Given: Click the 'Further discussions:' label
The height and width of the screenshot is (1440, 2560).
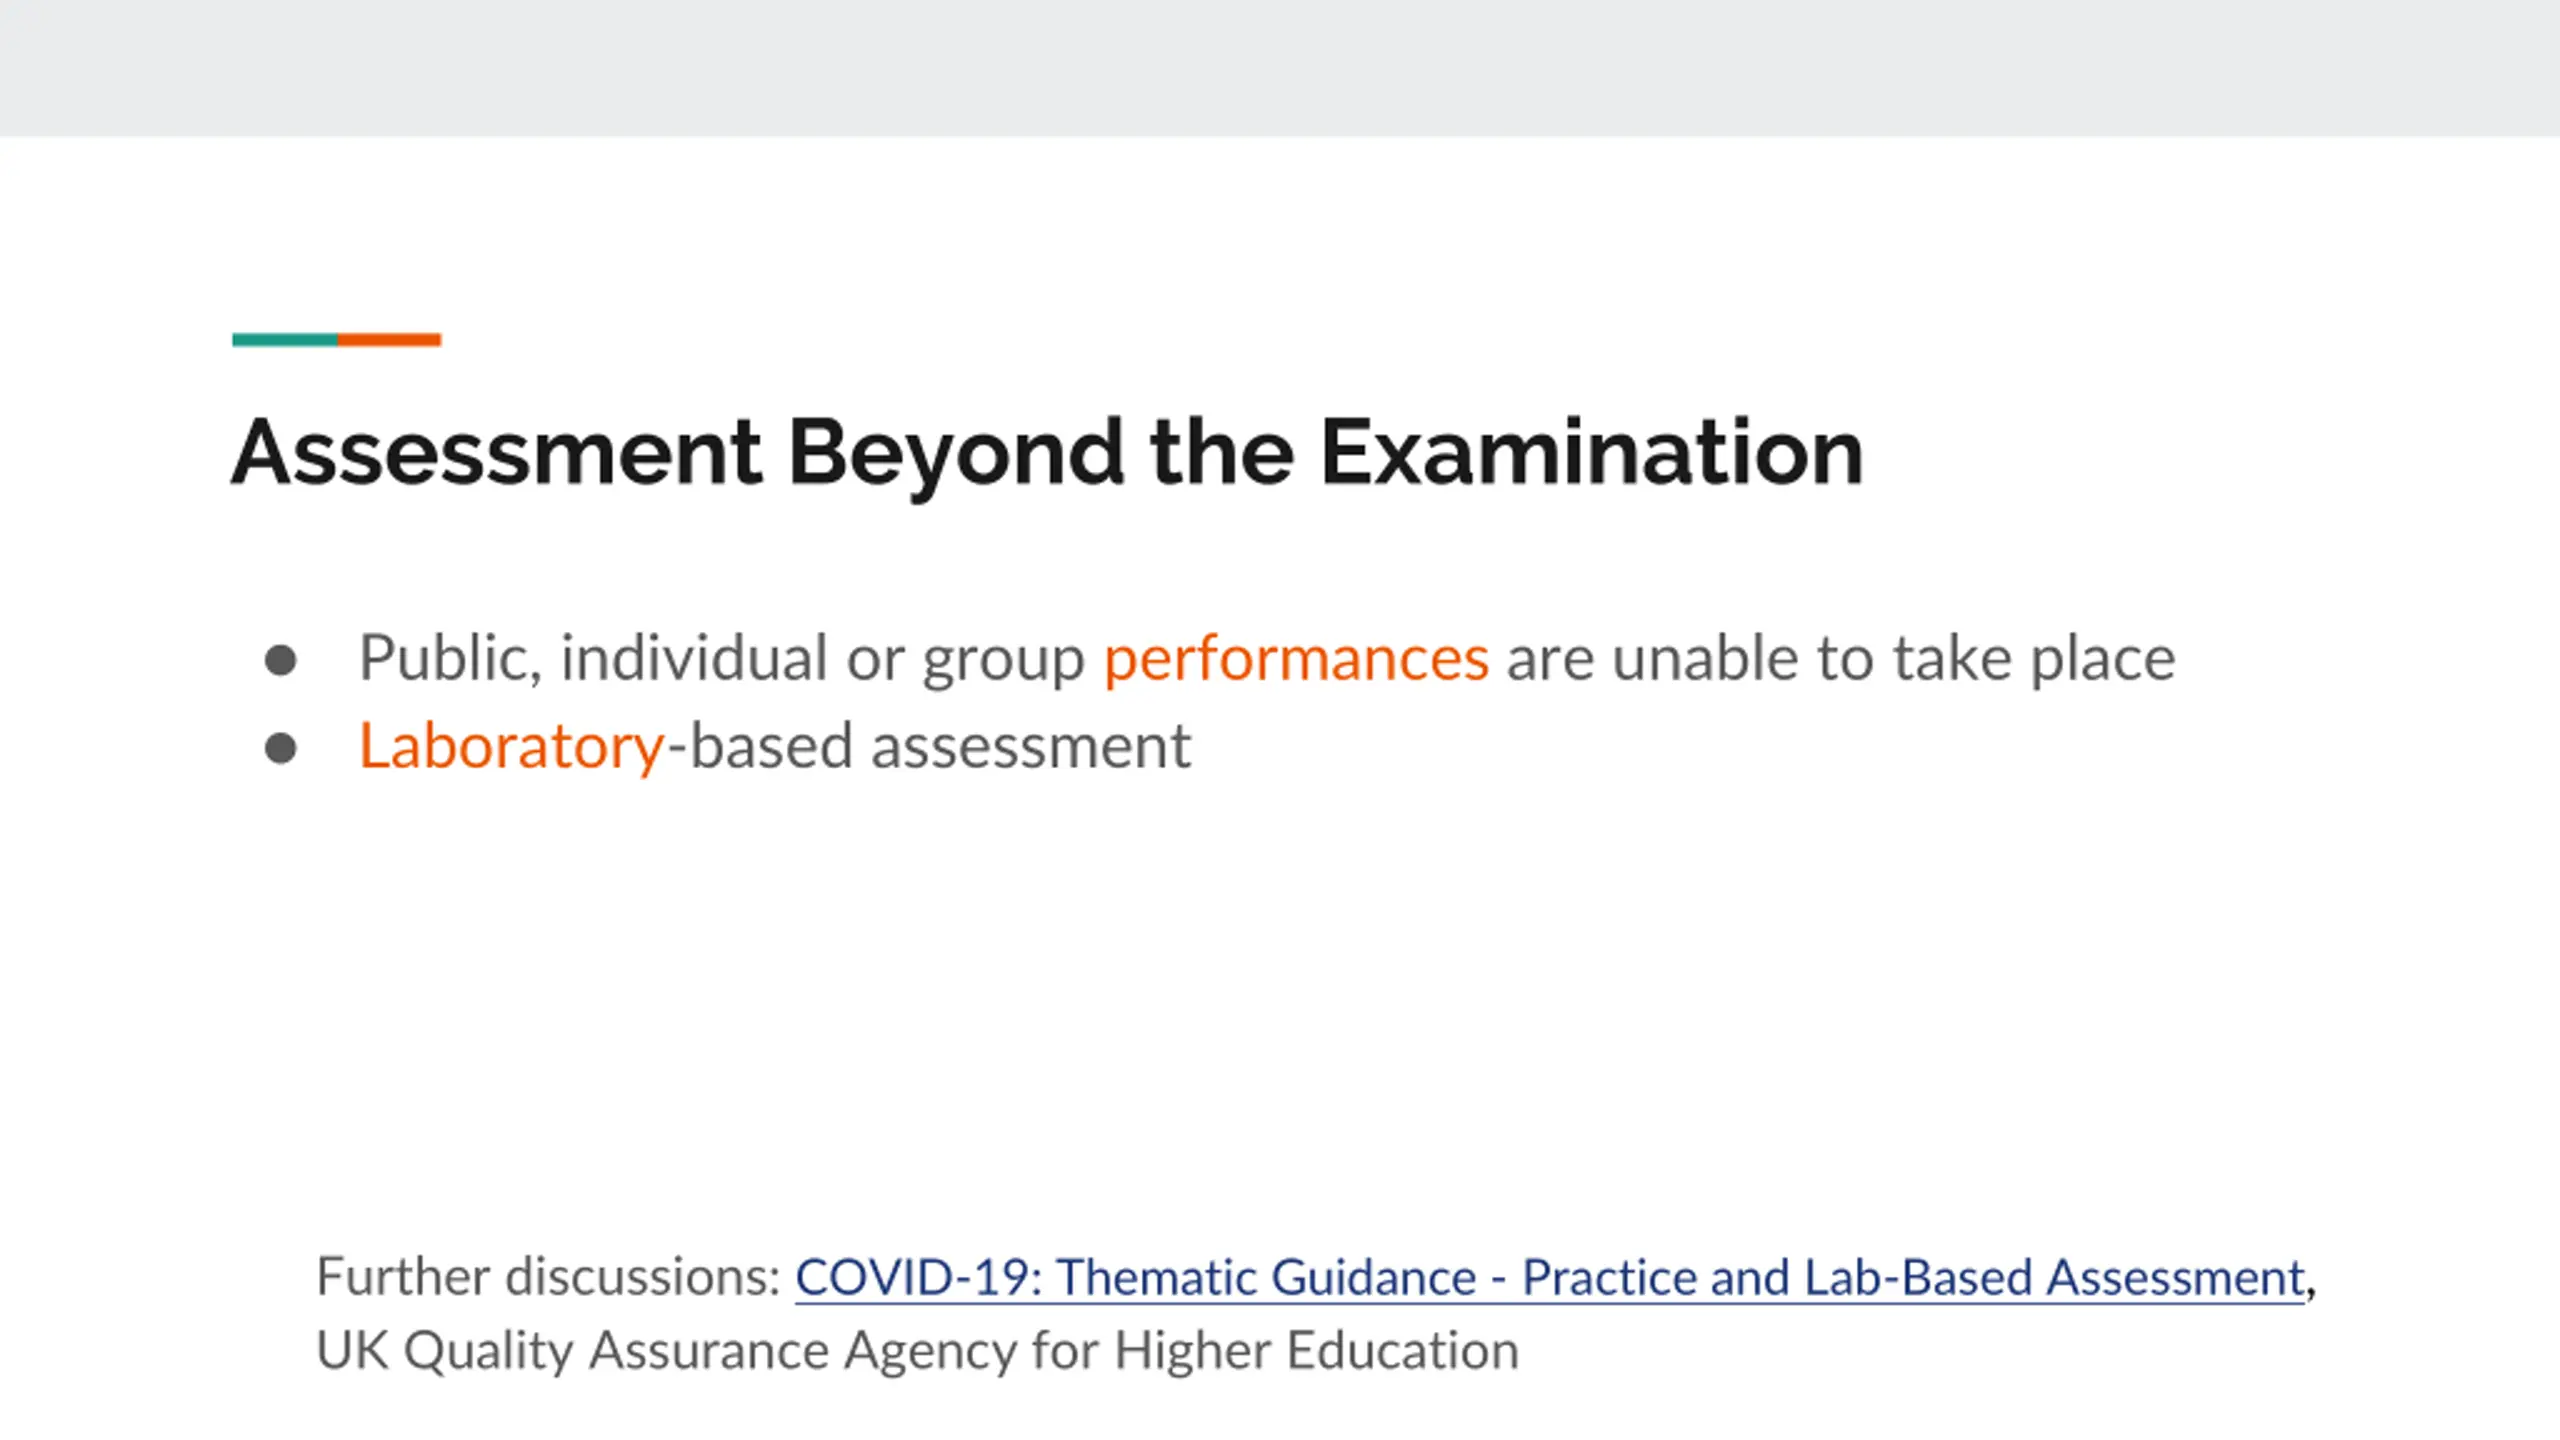Looking at the screenshot, I should (548, 1278).
